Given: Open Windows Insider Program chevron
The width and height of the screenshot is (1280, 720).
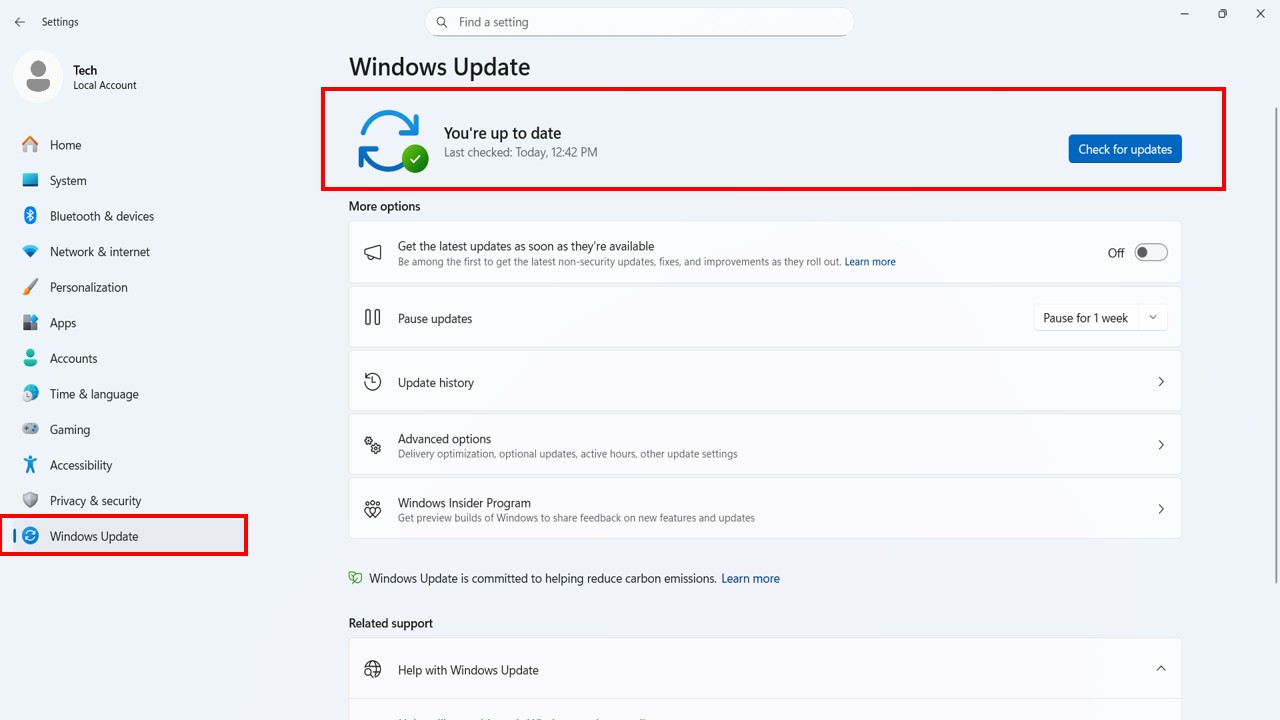Looking at the screenshot, I should coord(1160,509).
